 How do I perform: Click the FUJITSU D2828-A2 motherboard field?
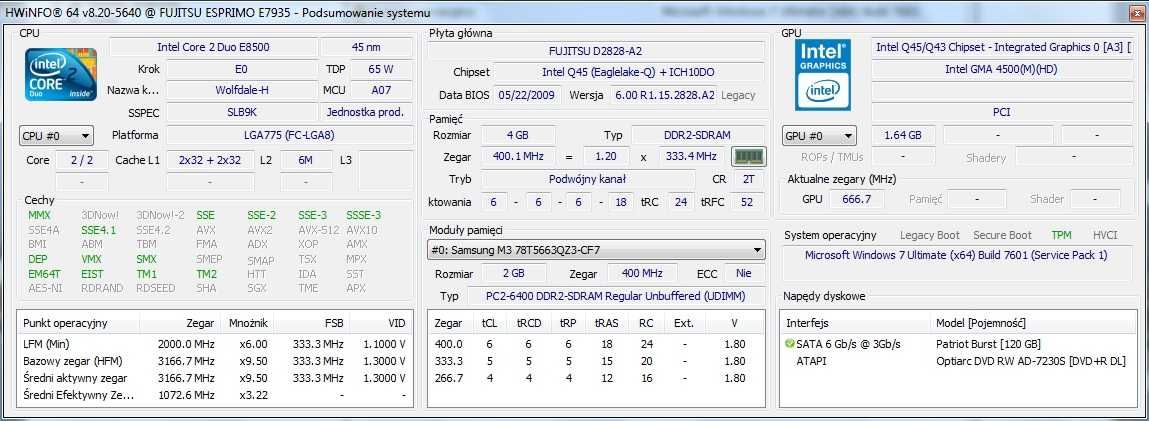coord(595,51)
